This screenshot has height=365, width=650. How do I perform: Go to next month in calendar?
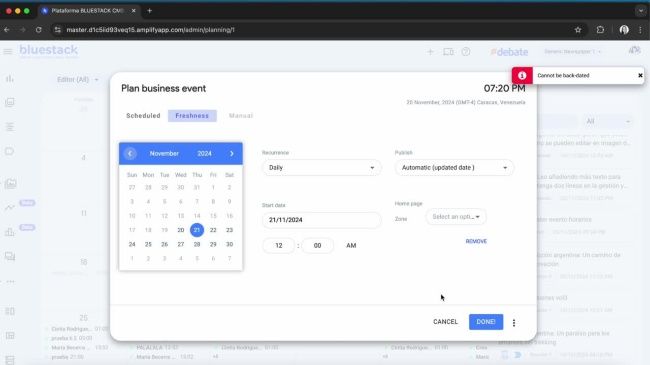pos(232,153)
